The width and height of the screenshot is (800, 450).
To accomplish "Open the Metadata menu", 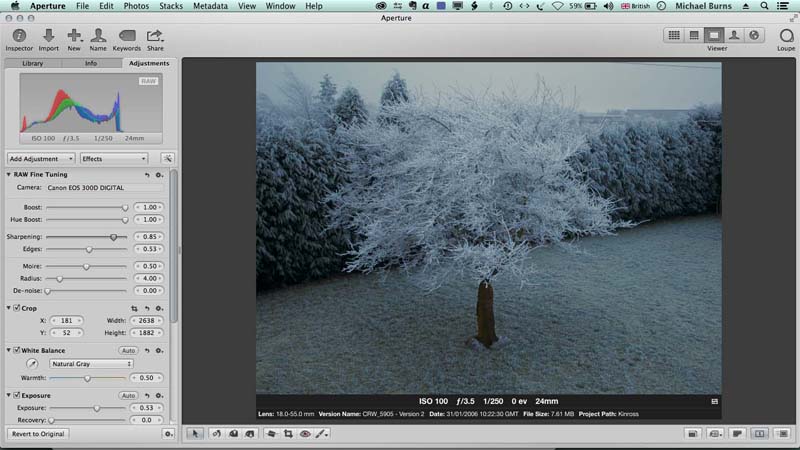I will [210, 6].
